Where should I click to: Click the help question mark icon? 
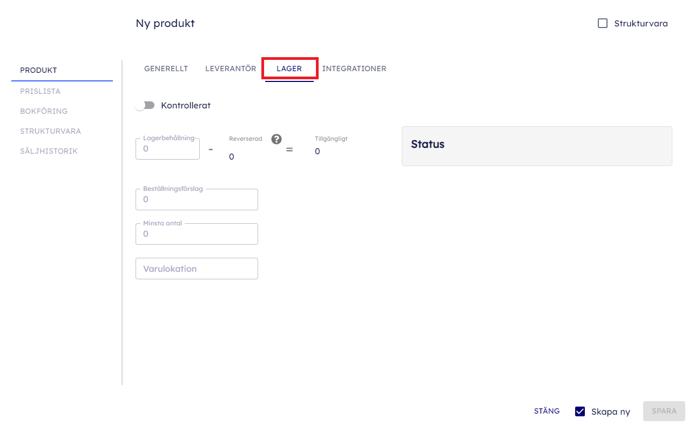tap(276, 139)
